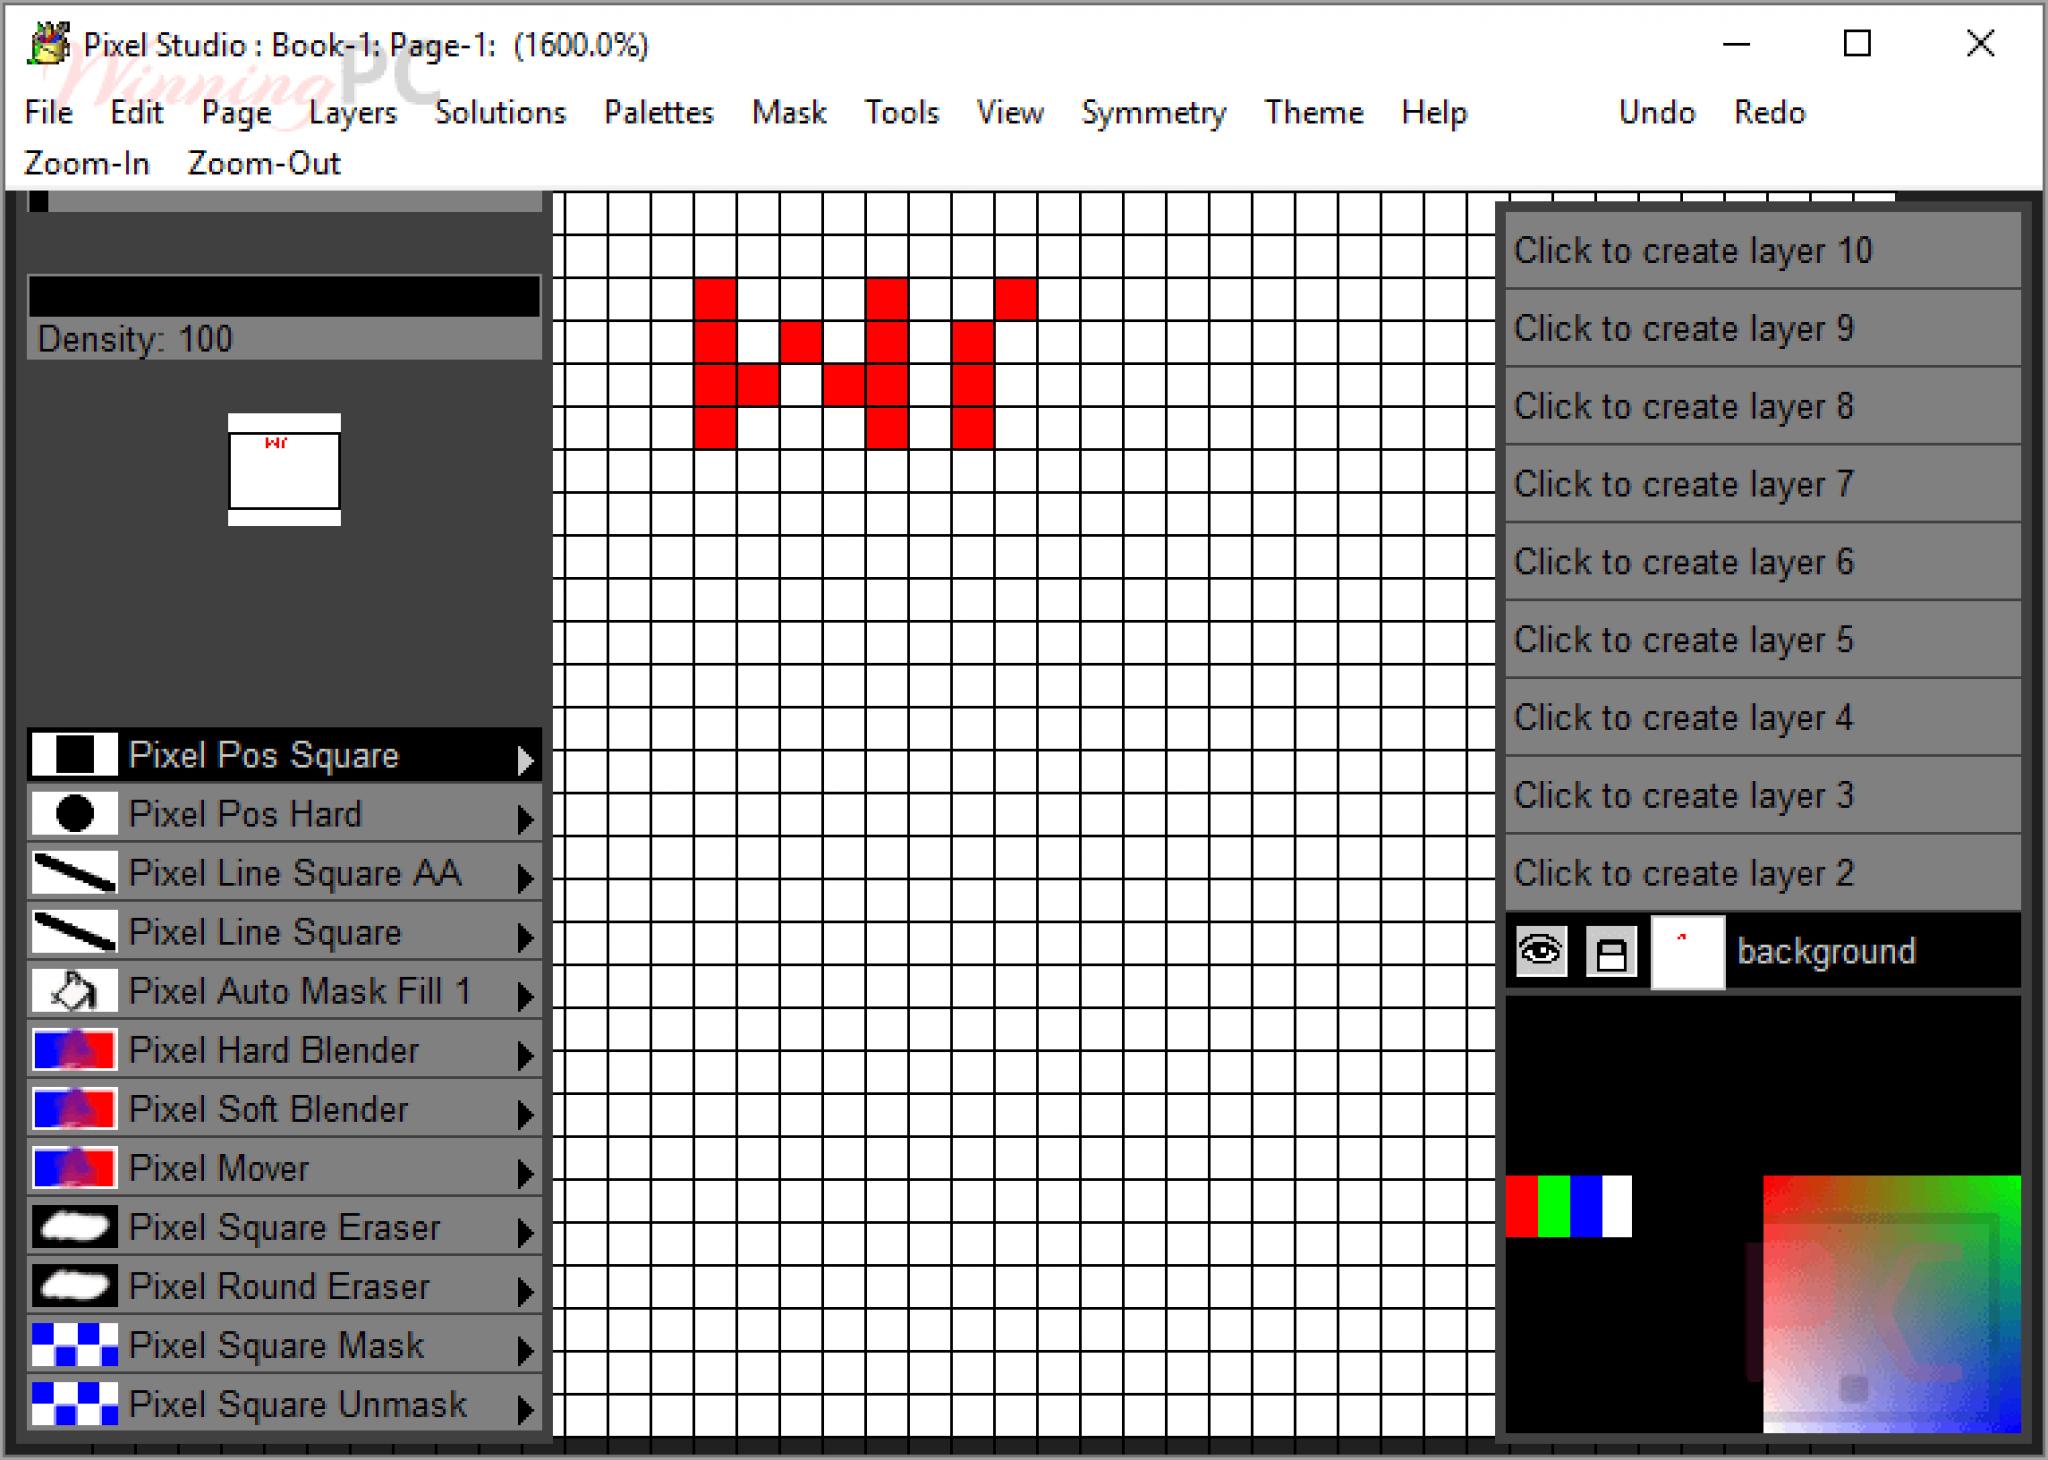The height and width of the screenshot is (1460, 2048).
Task: Choose the Pixel Round Eraser icon
Action: (x=74, y=1286)
